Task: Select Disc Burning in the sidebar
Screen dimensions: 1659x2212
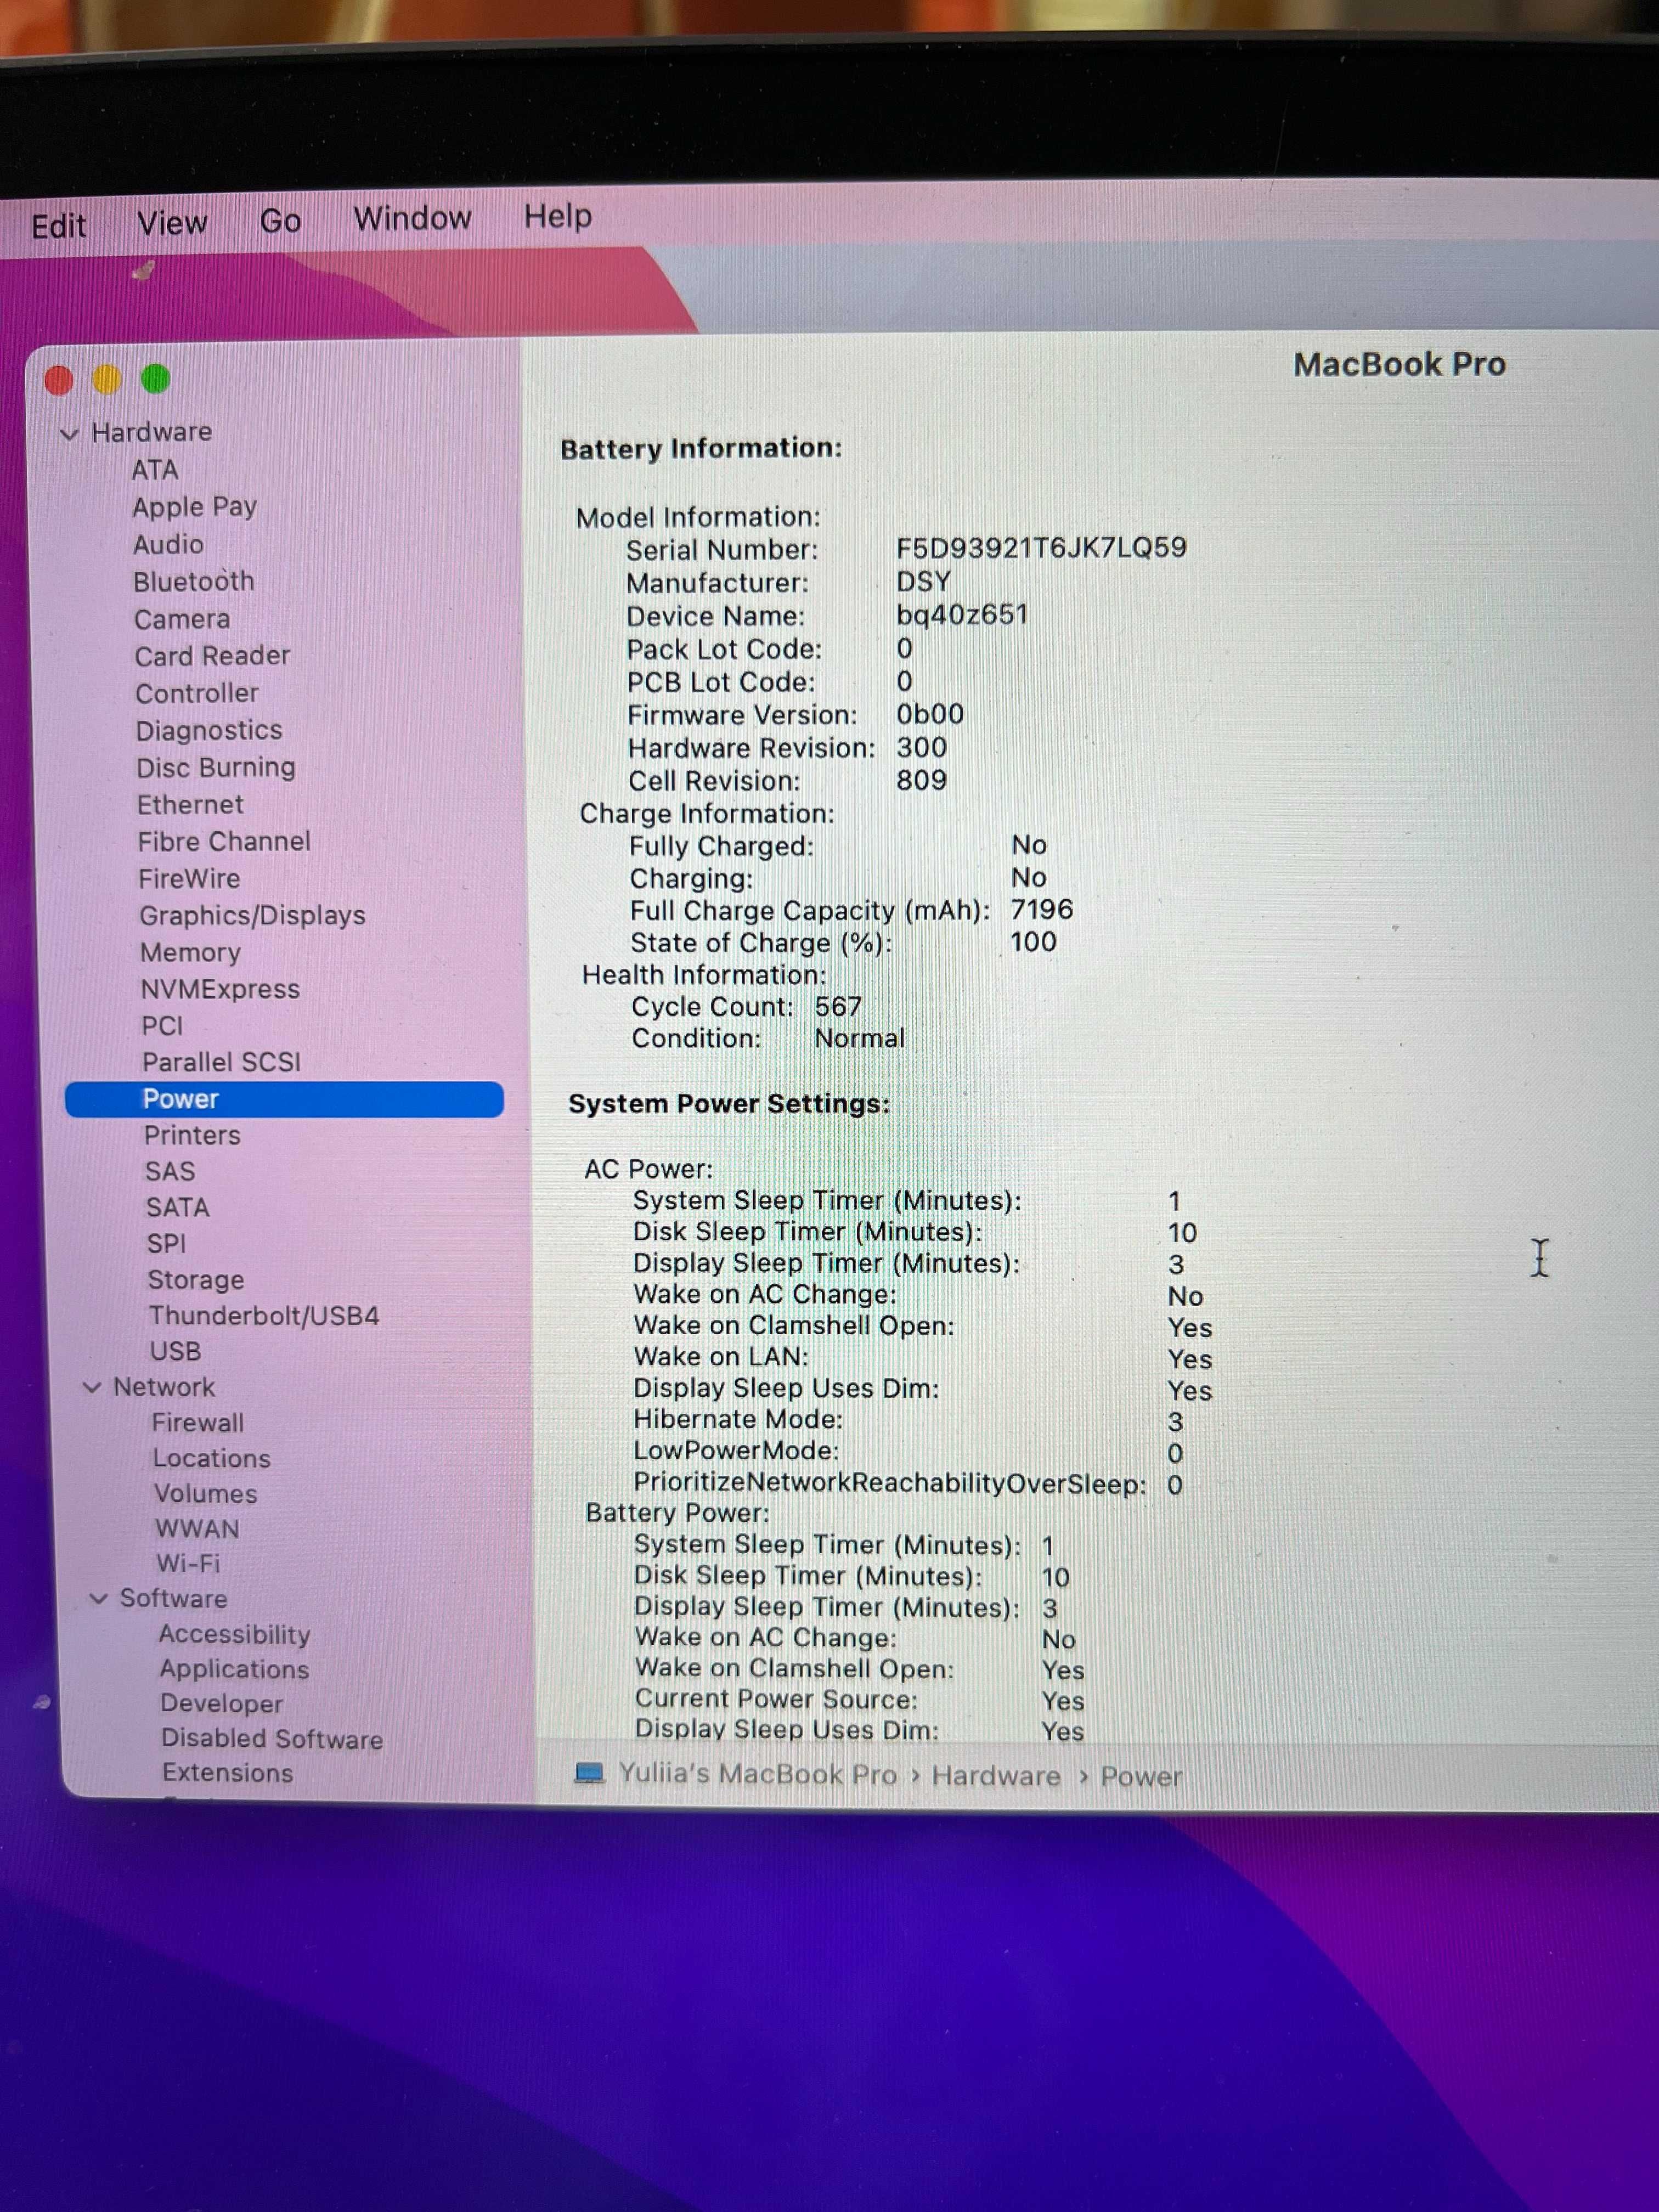Action: pyautogui.click(x=216, y=768)
